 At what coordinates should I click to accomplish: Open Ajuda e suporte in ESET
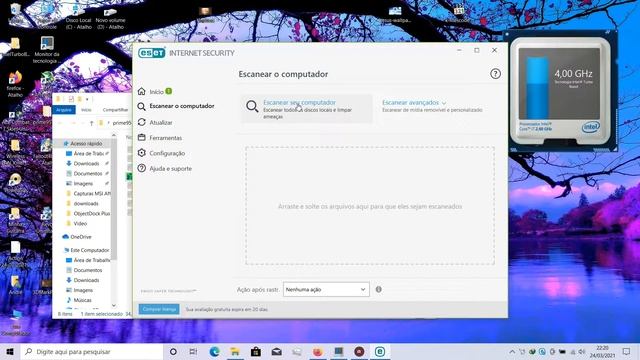pyautogui.click(x=170, y=169)
